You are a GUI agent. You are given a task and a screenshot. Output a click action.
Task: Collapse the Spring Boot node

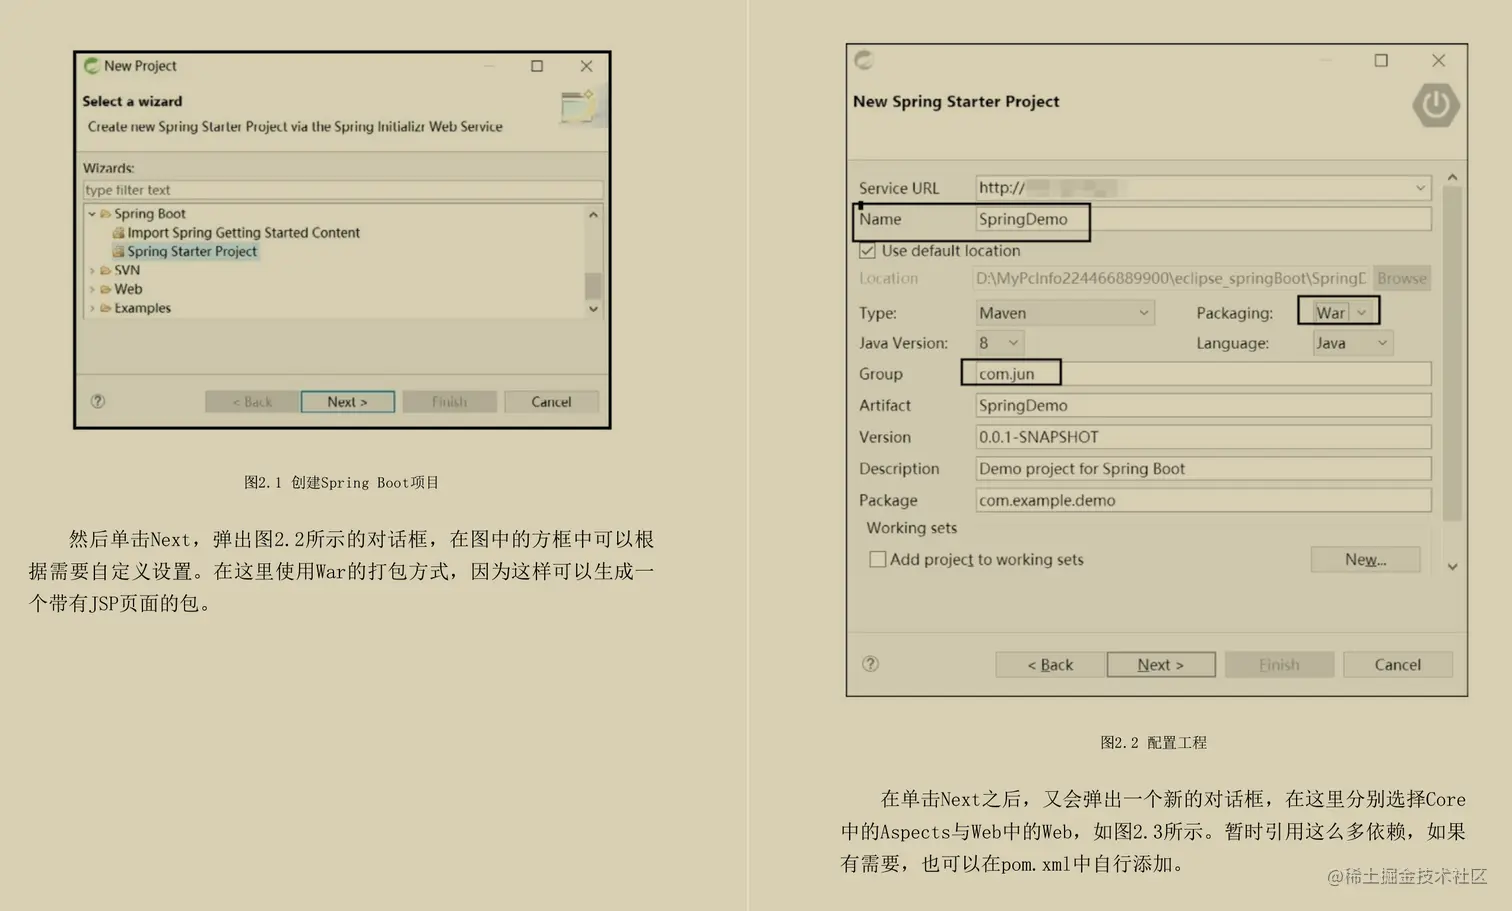(x=91, y=213)
